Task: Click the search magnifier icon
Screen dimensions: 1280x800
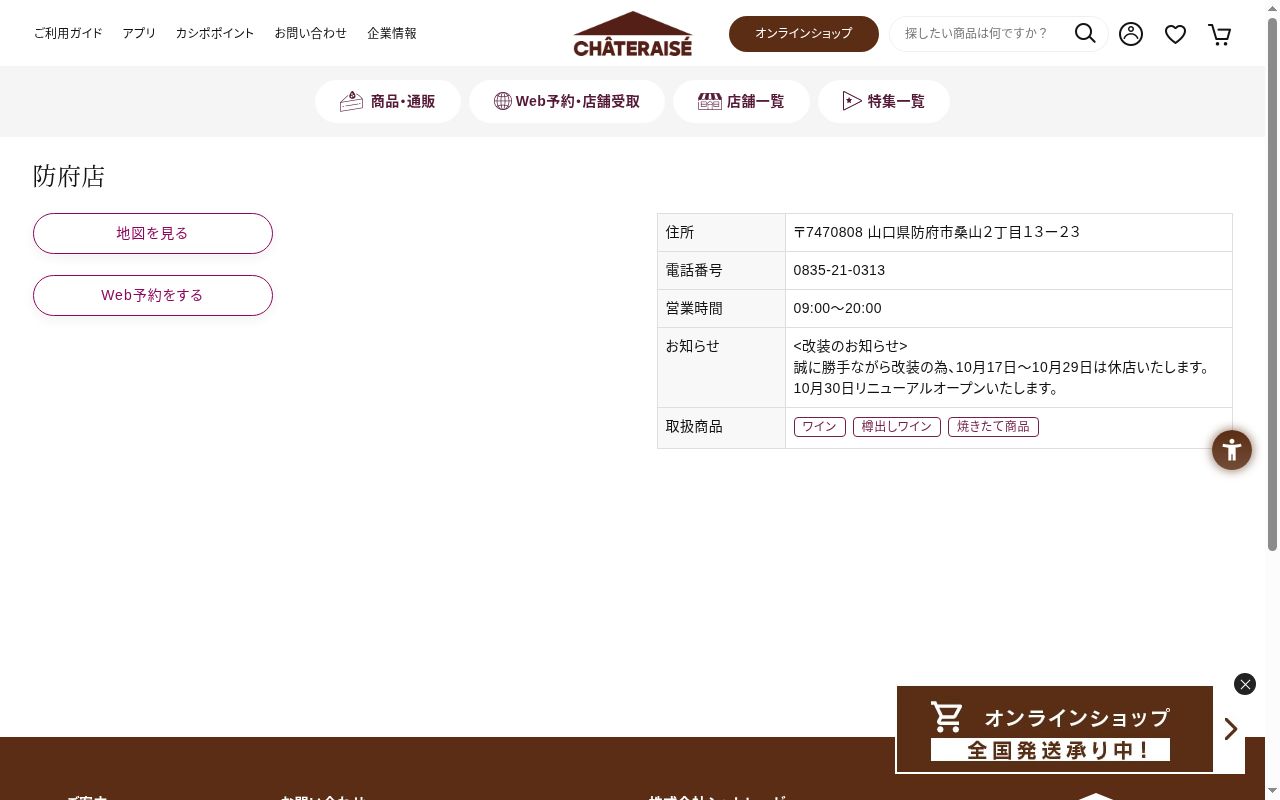Action: (1085, 33)
